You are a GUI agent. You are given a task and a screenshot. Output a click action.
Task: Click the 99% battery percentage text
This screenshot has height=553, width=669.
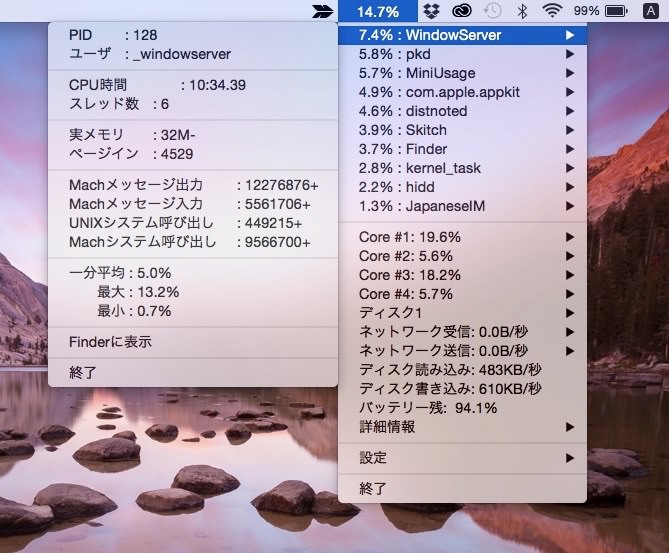(x=586, y=11)
